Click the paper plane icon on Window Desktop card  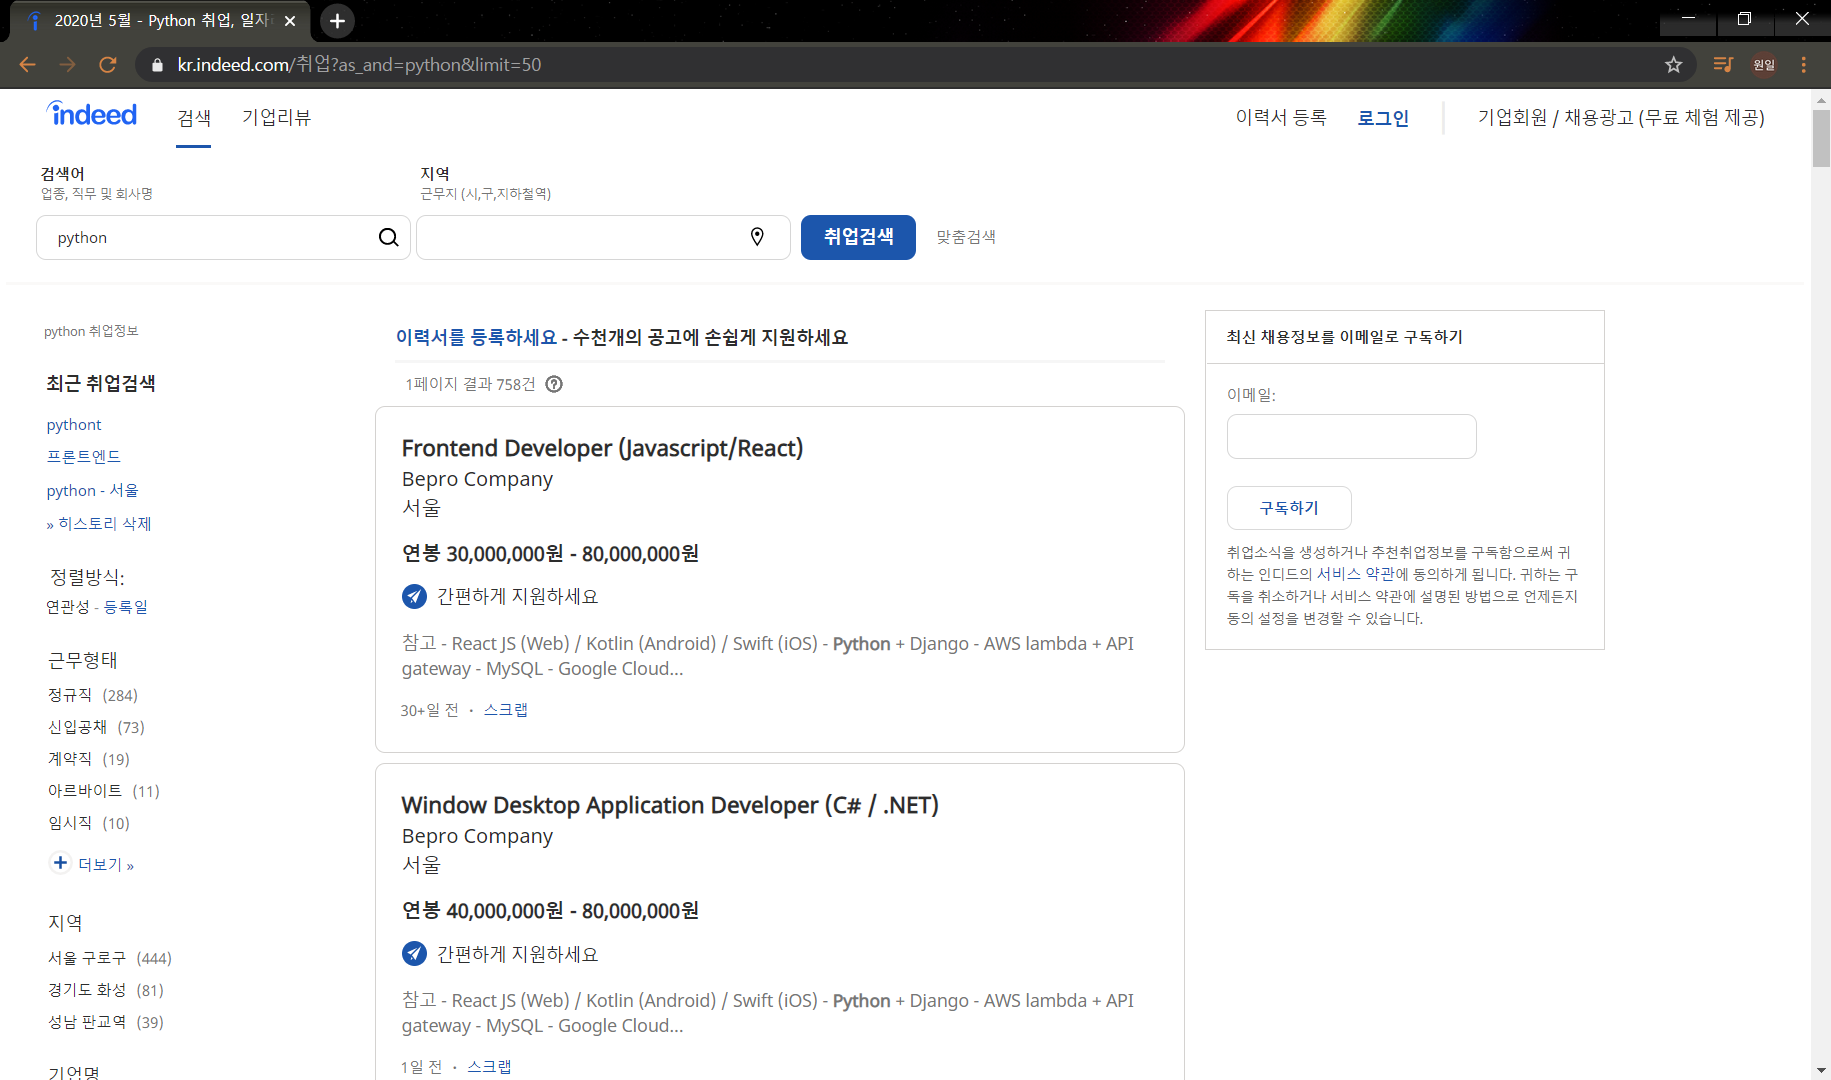[414, 954]
